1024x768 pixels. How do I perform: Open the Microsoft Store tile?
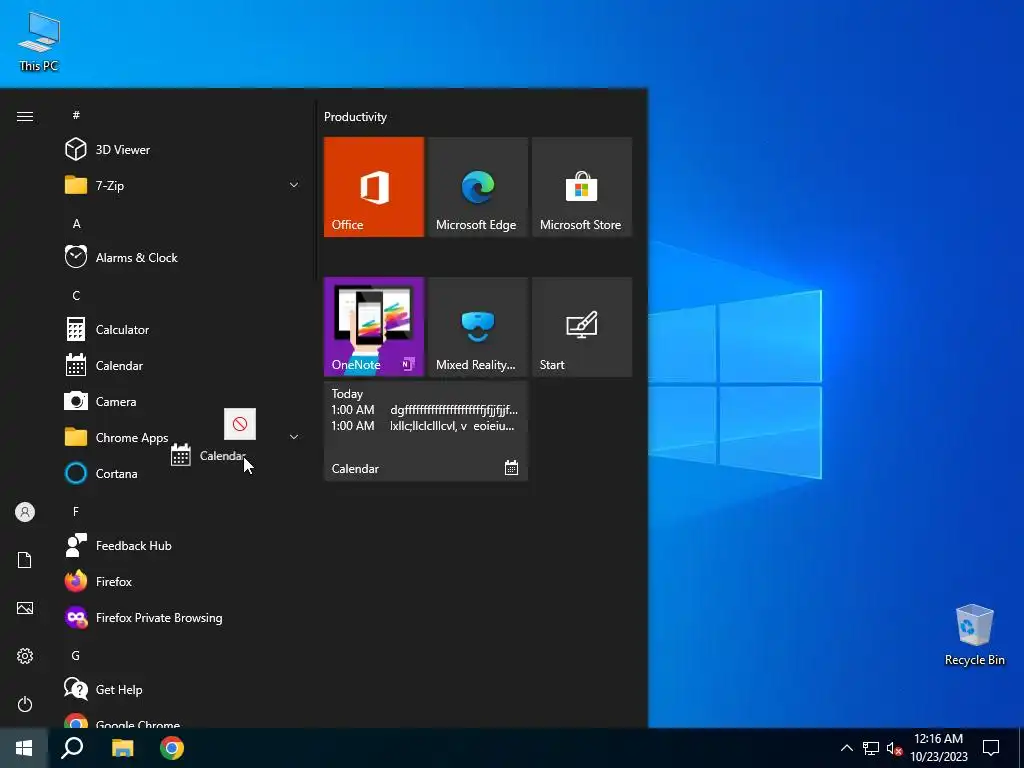coord(582,187)
